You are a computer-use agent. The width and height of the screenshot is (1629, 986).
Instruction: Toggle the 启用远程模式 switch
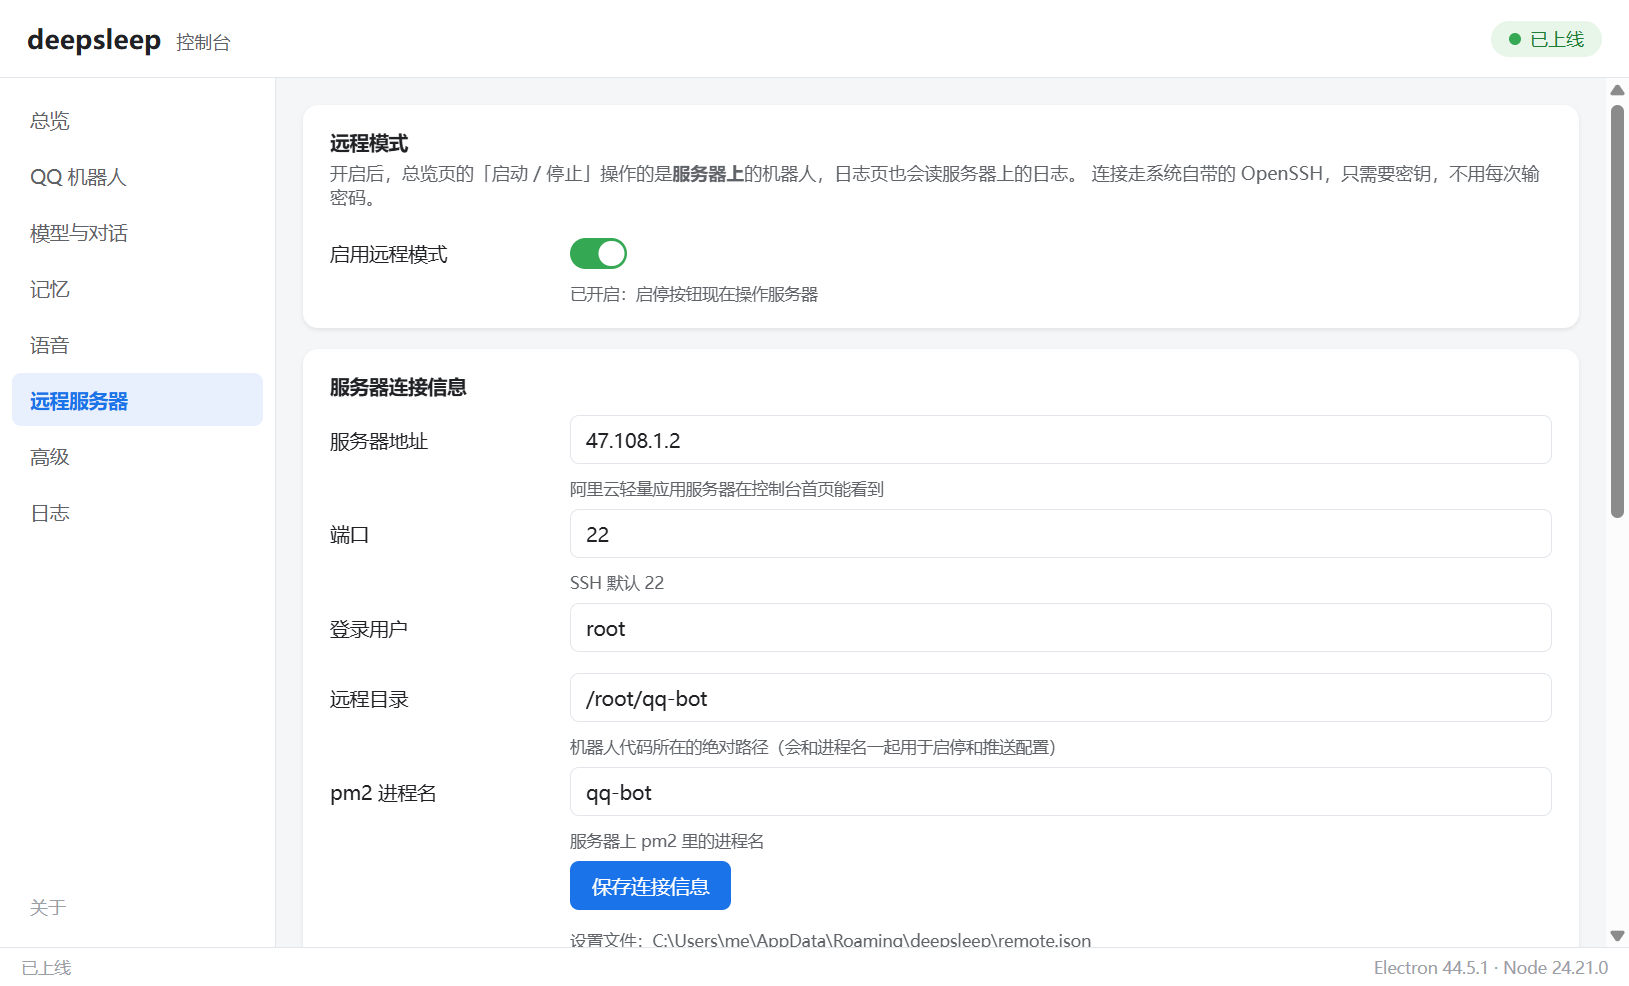coord(598,254)
